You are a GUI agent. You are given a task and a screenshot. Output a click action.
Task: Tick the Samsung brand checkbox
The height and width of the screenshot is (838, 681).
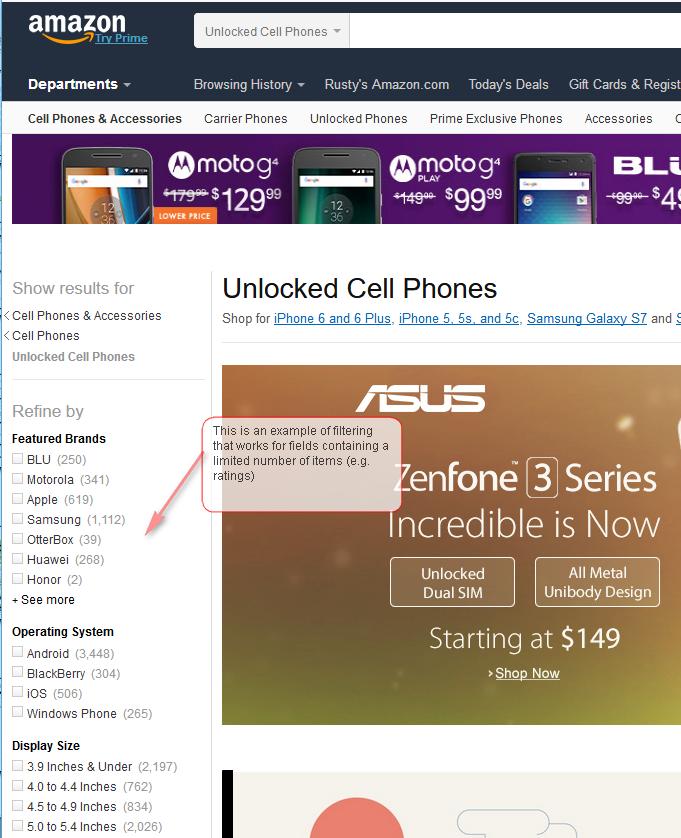pyautogui.click(x=18, y=519)
